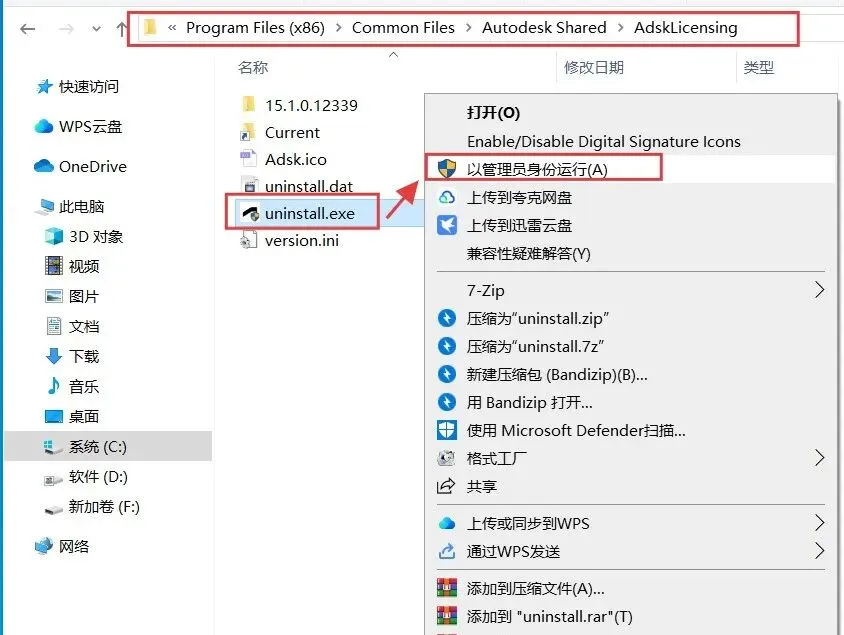Image resolution: width=844 pixels, height=635 pixels.
Task: Click the admin shield icon
Action: (x=447, y=169)
